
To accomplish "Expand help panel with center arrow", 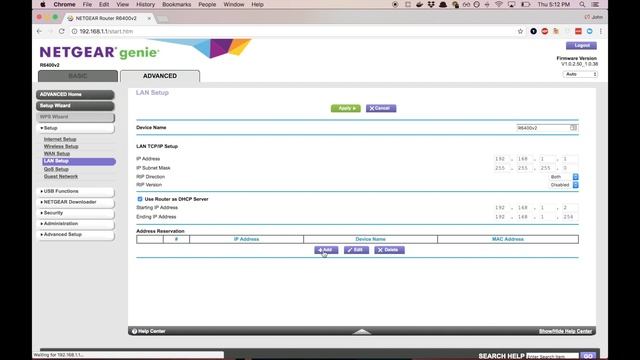I will (x=362, y=331).
